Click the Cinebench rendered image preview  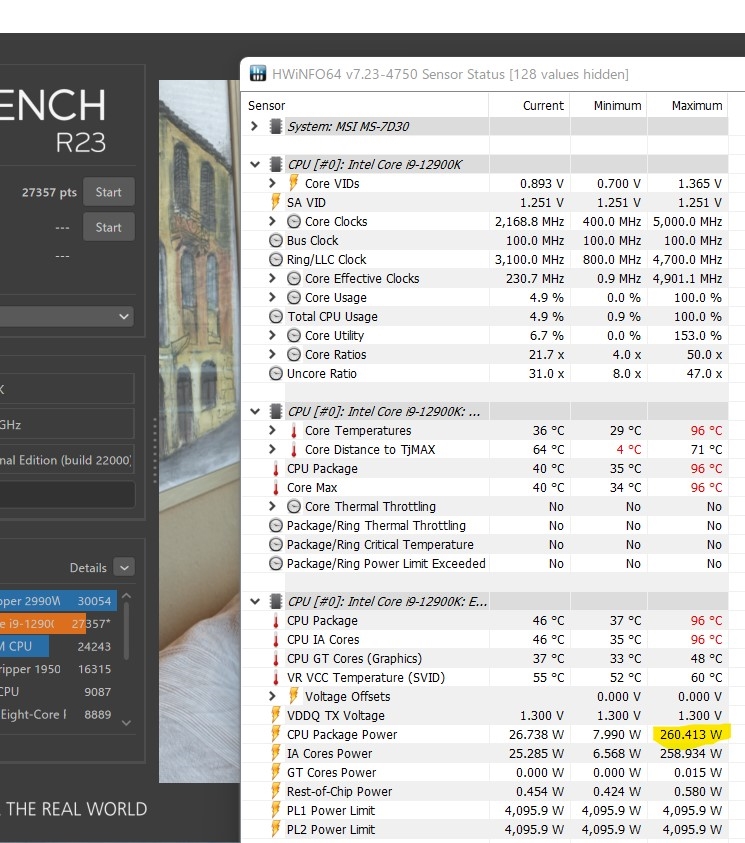[x=199, y=431]
